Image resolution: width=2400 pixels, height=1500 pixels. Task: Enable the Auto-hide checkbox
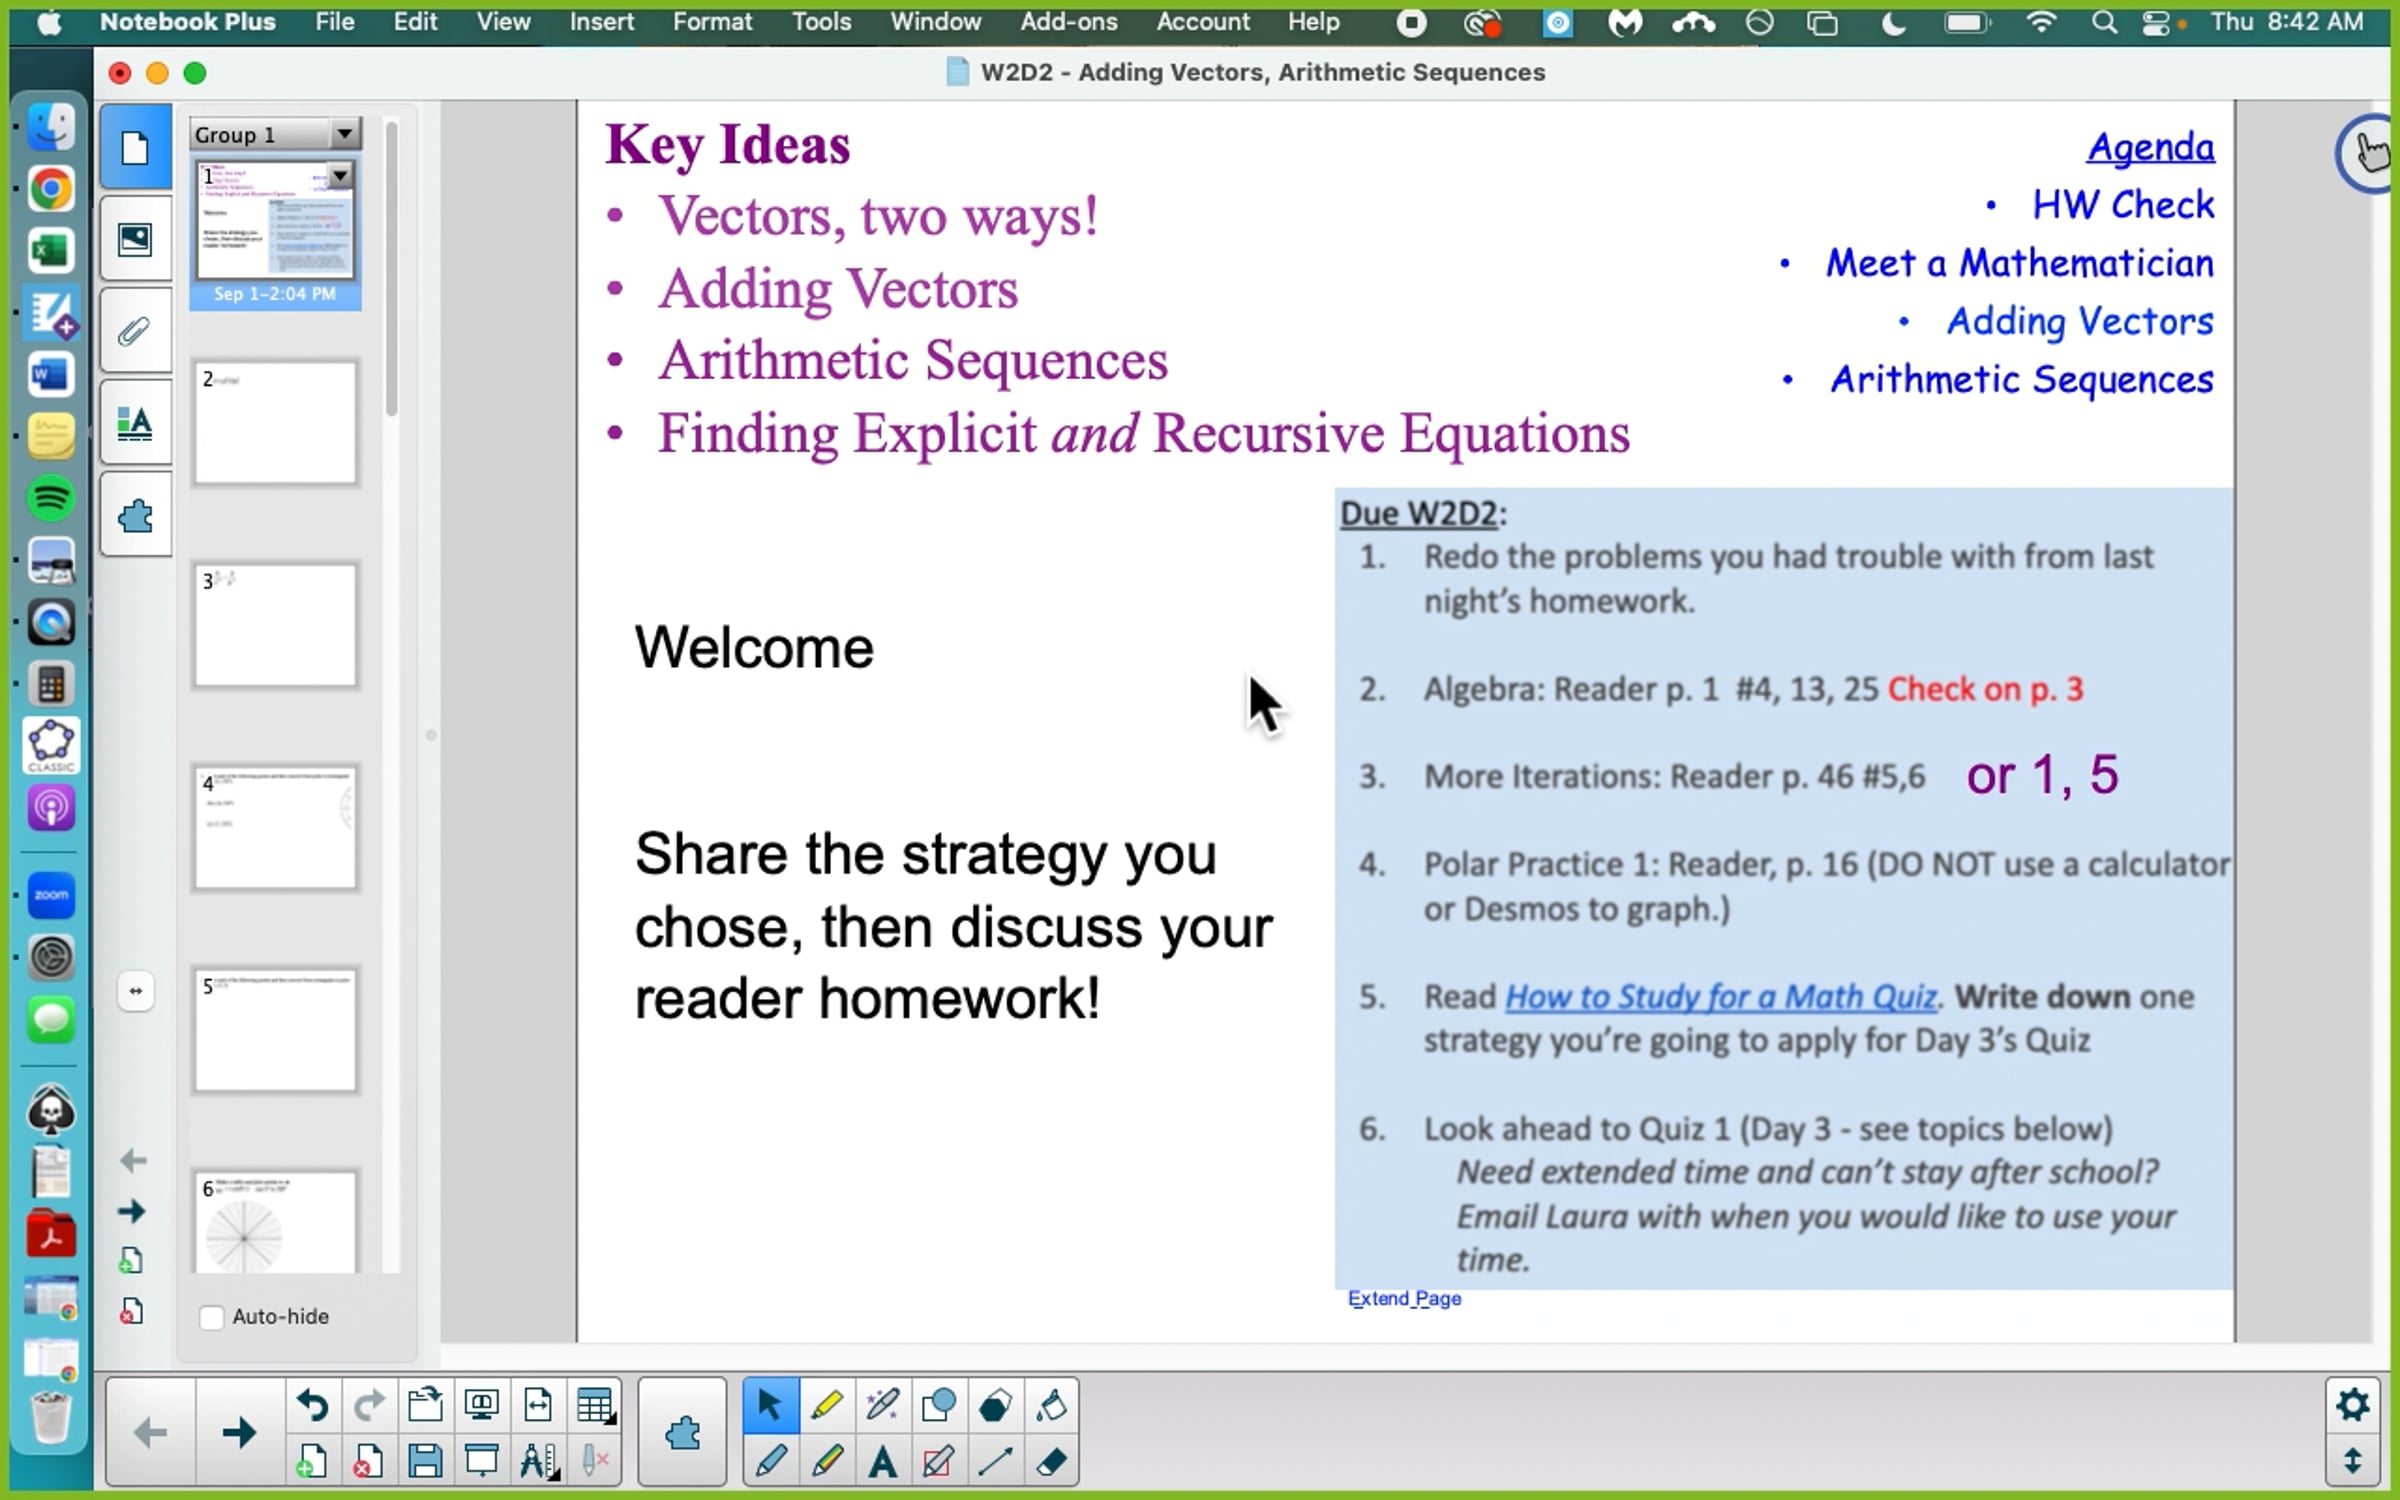click(211, 1317)
